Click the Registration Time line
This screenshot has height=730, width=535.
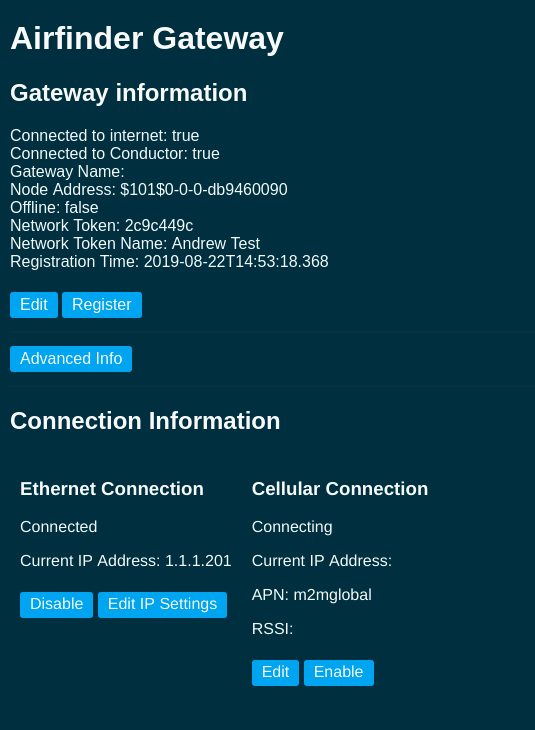point(169,262)
